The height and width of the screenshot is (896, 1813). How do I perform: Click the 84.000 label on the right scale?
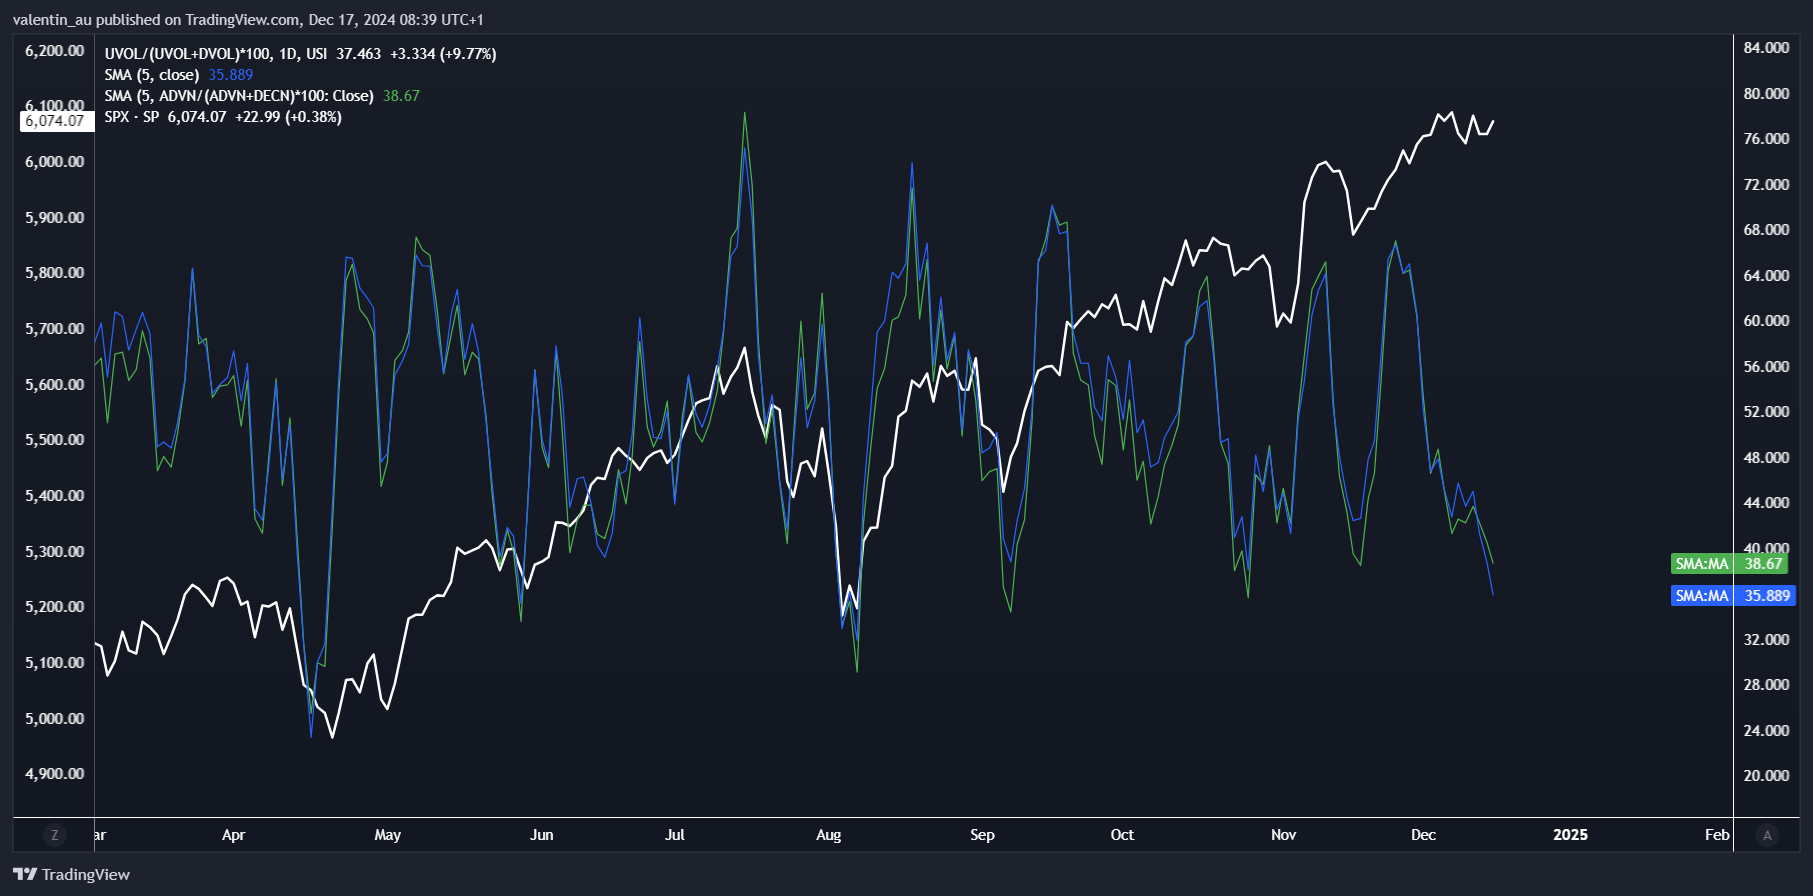click(x=1766, y=48)
